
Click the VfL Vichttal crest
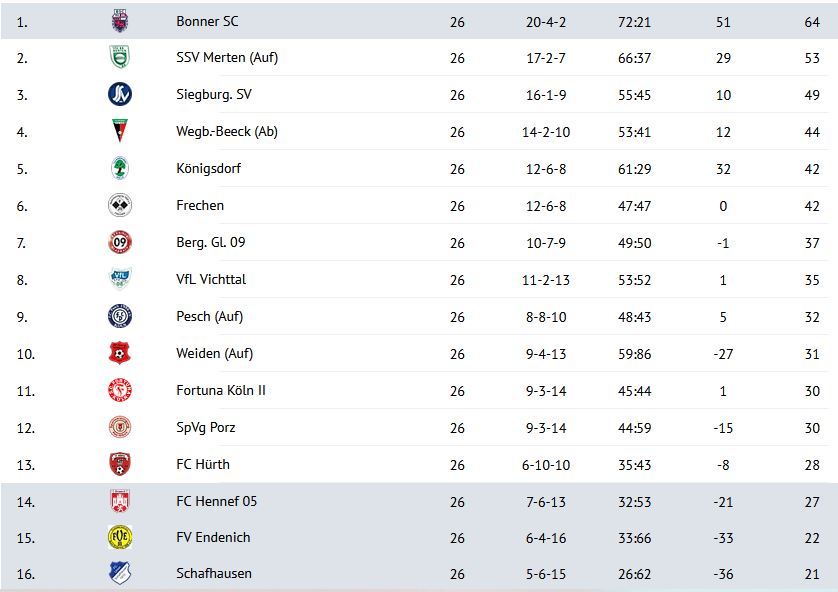point(120,279)
